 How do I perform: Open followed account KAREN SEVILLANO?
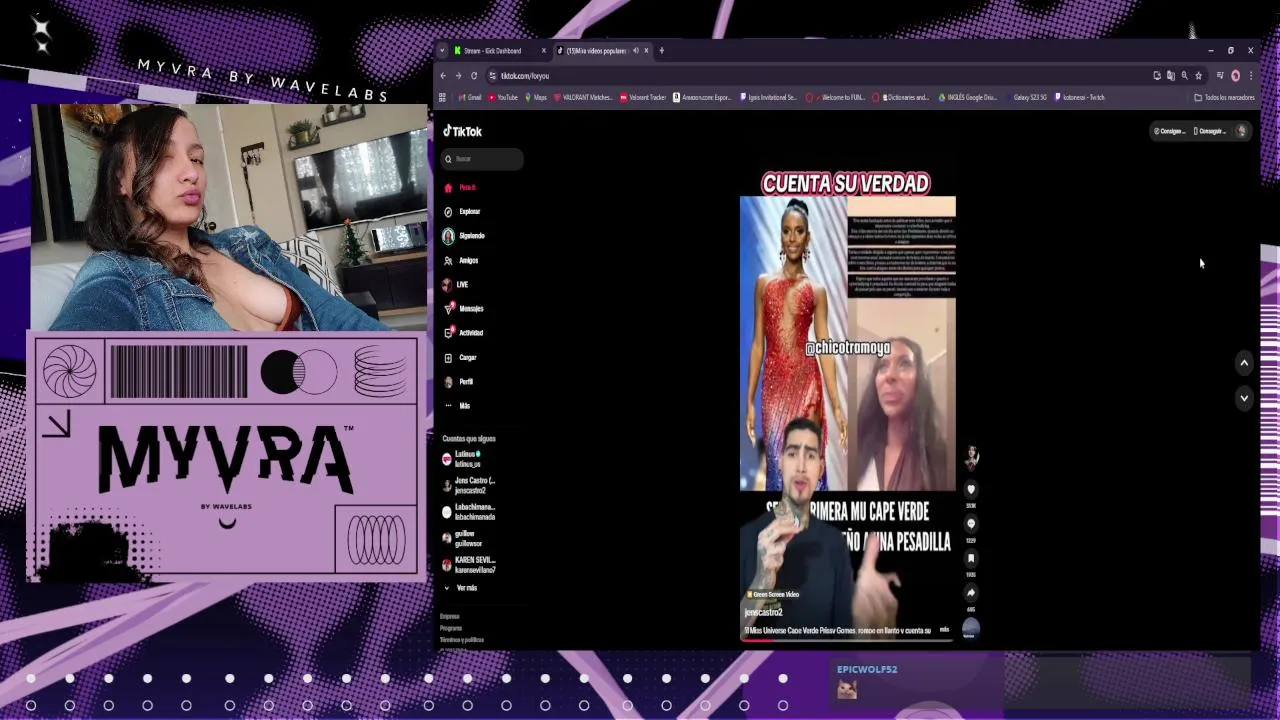point(469,565)
